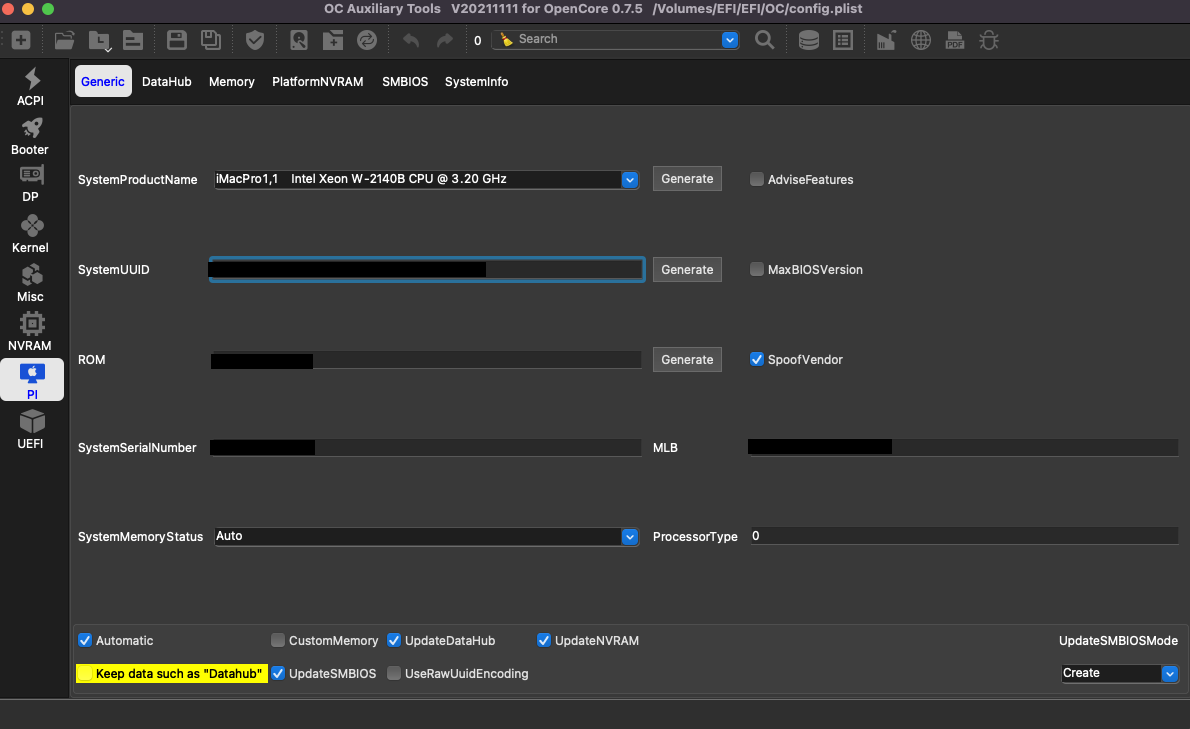Viewport: 1190px width, 729px height.
Task: Click the shield validate config icon
Action: [255, 40]
